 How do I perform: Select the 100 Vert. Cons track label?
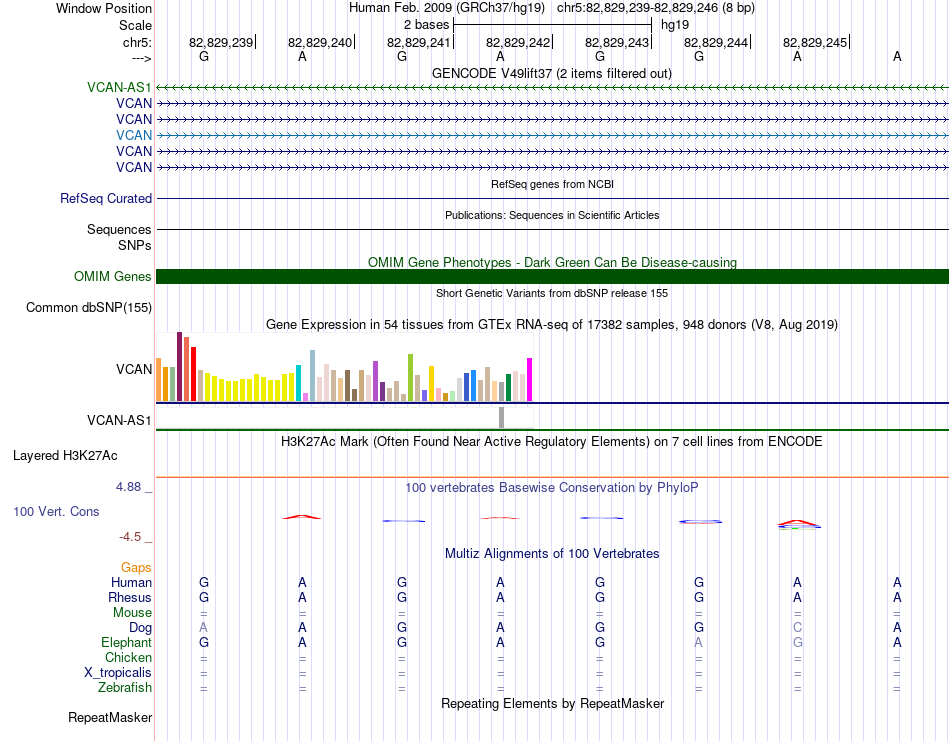(x=56, y=511)
